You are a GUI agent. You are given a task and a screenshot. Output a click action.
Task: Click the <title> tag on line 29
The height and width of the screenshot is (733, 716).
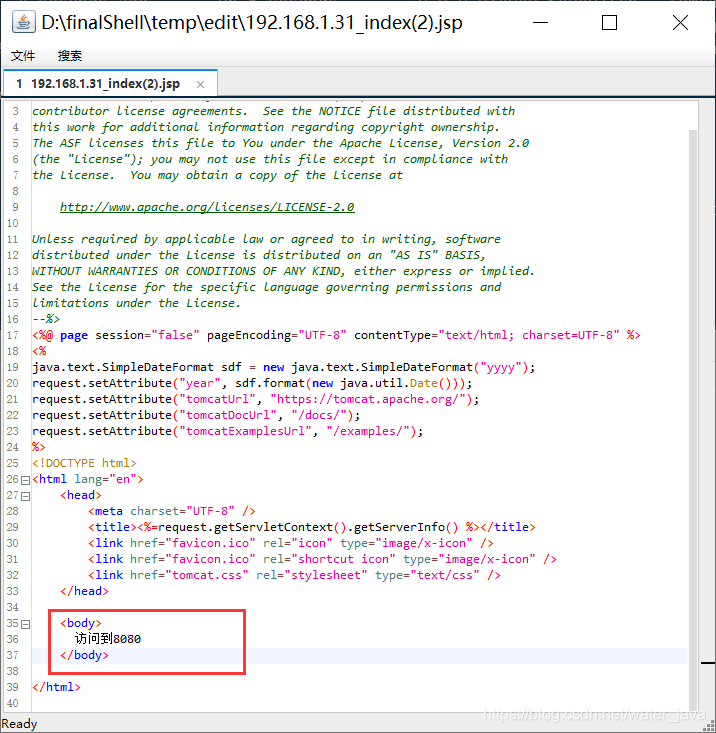(x=112, y=527)
